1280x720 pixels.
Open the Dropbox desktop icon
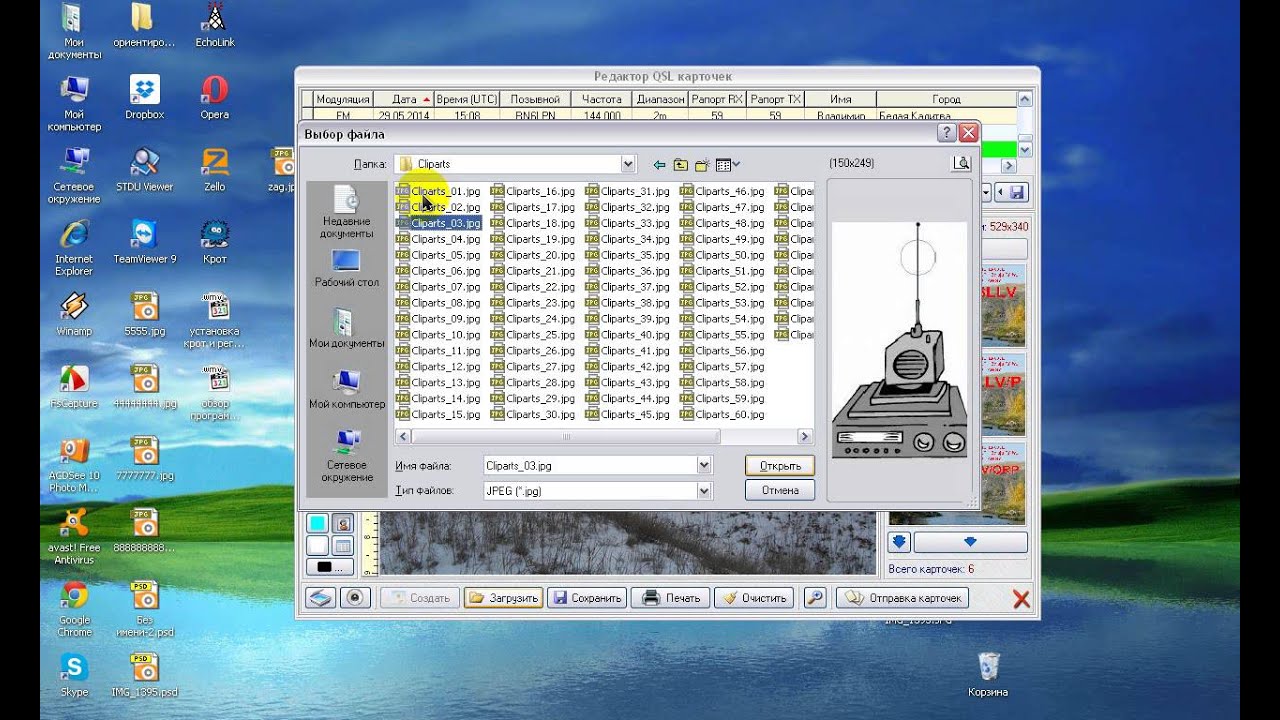pyautogui.click(x=145, y=97)
